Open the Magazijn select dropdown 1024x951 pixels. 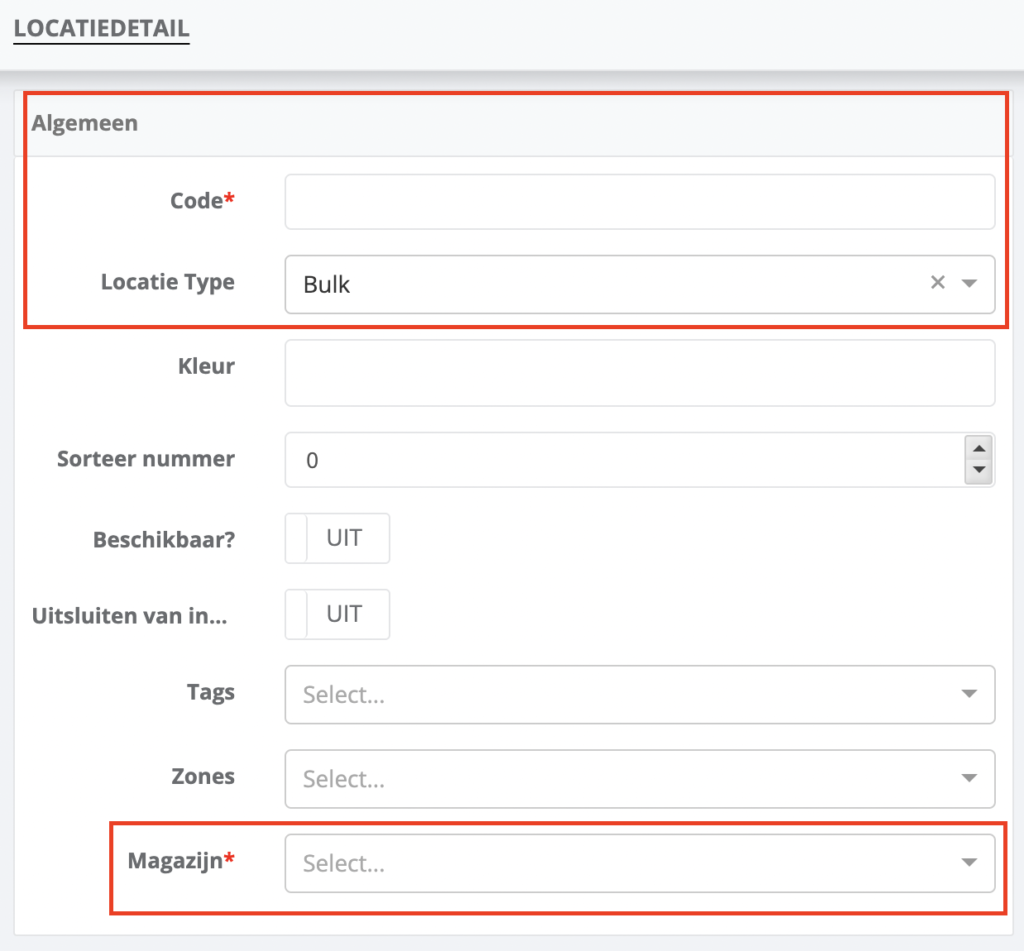click(639, 863)
